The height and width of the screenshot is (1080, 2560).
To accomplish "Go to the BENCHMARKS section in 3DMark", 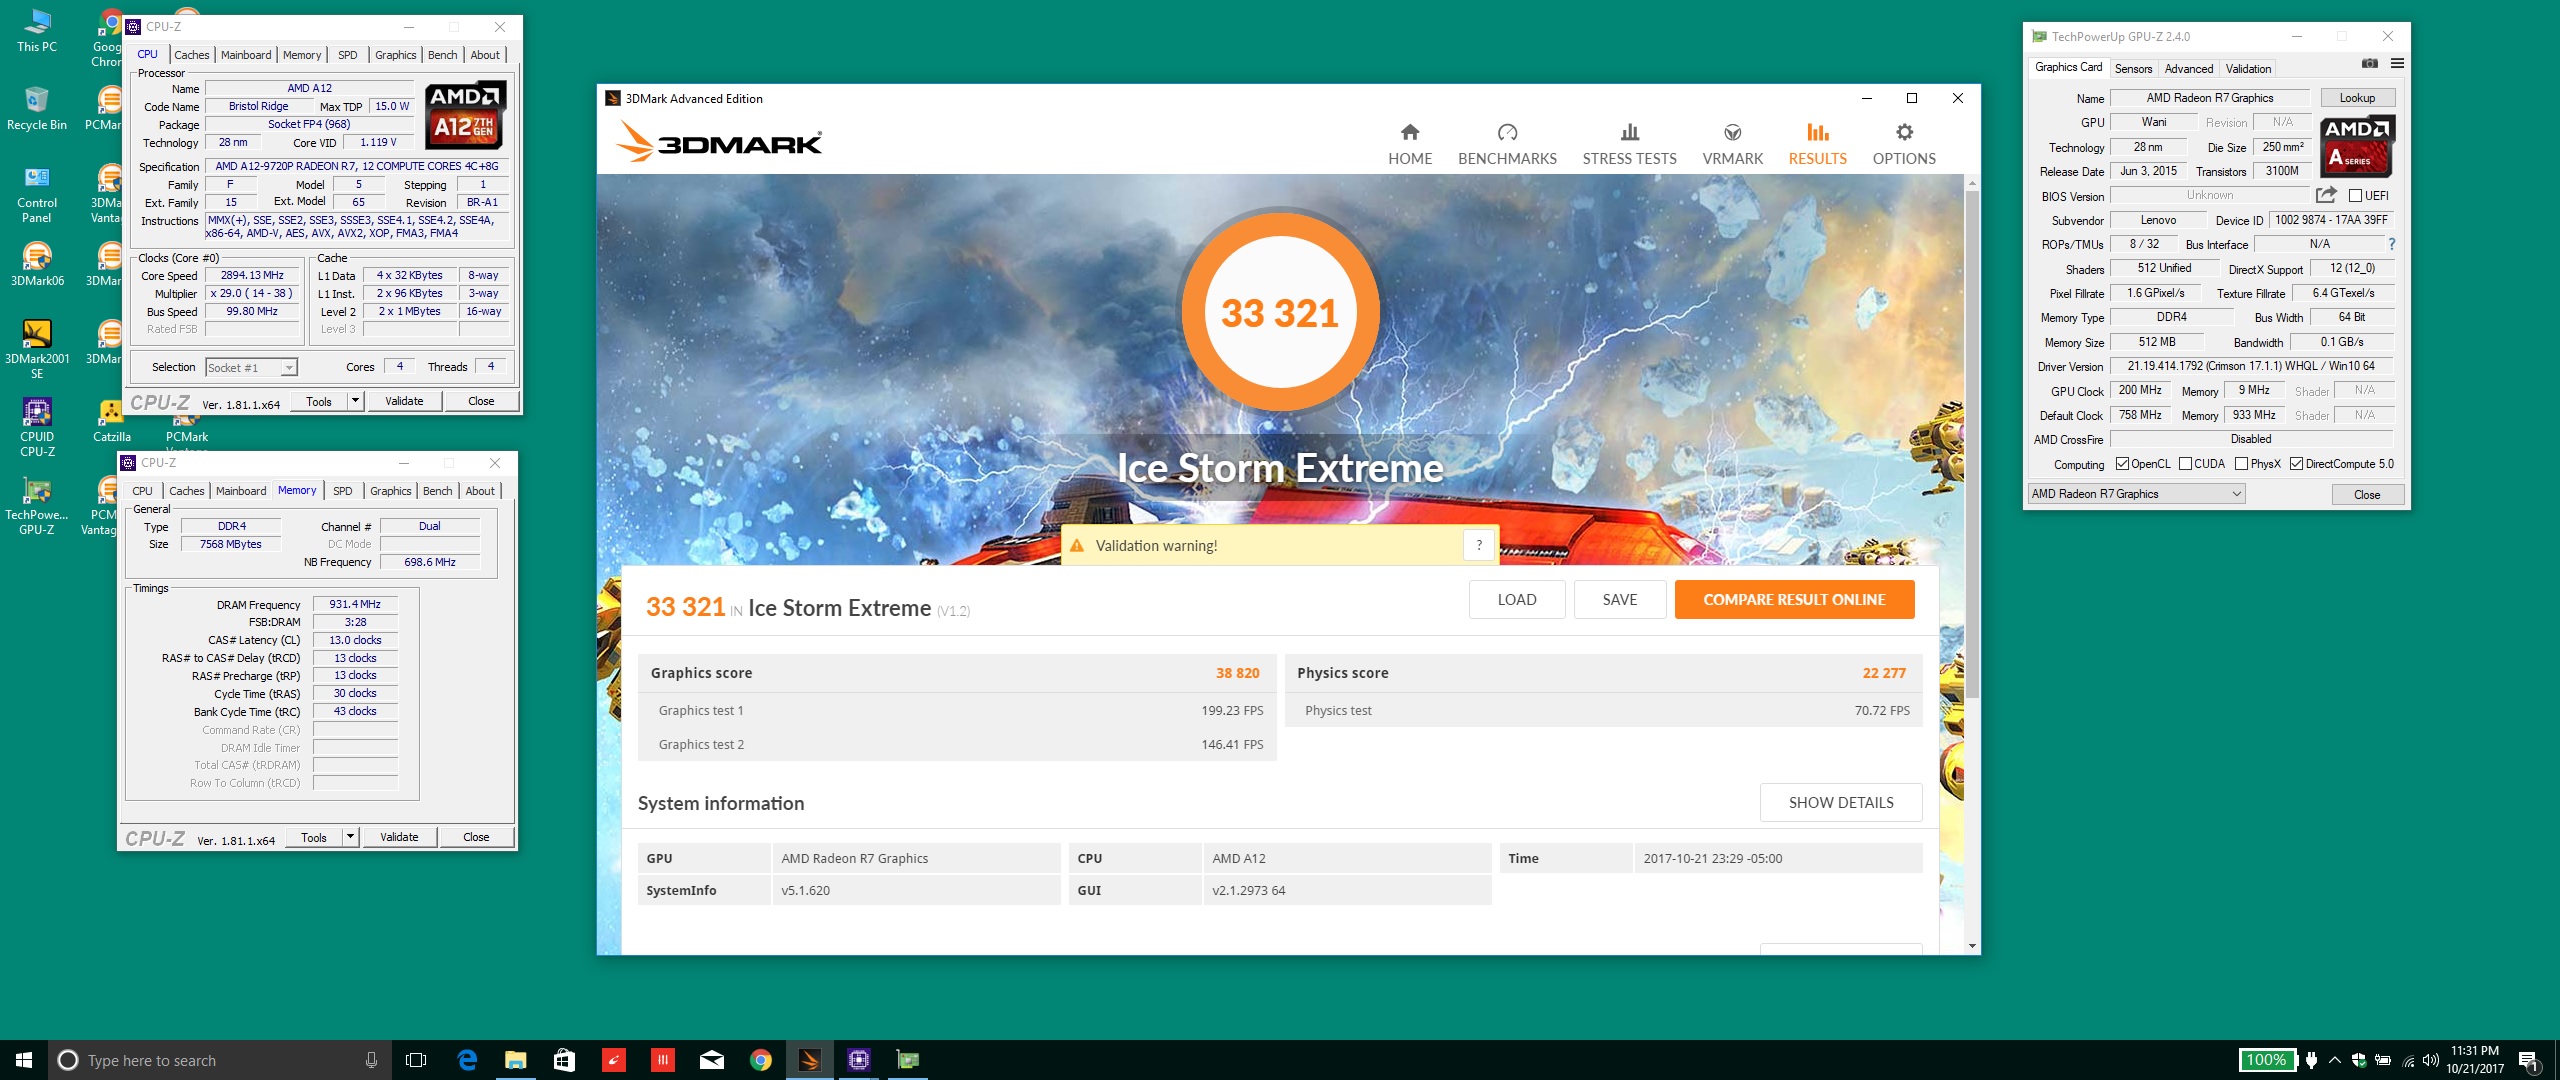I will (x=1507, y=144).
